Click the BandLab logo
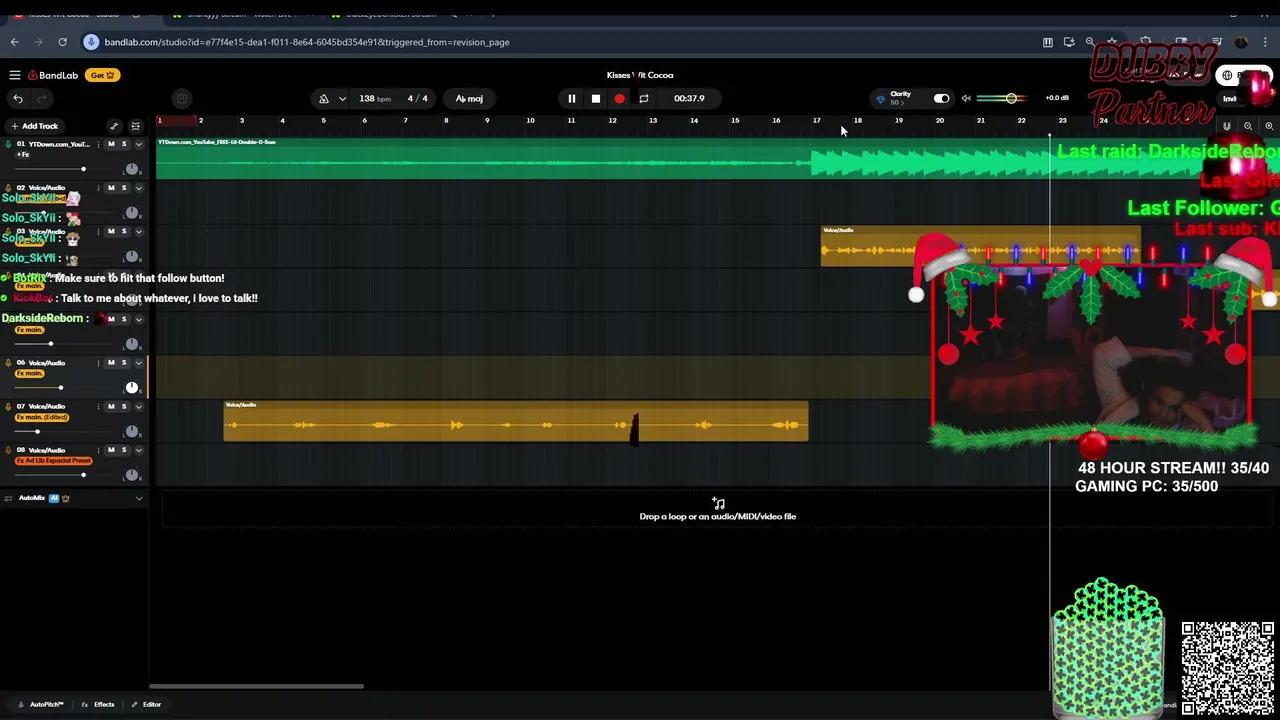1280x720 pixels. coord(53,75)
